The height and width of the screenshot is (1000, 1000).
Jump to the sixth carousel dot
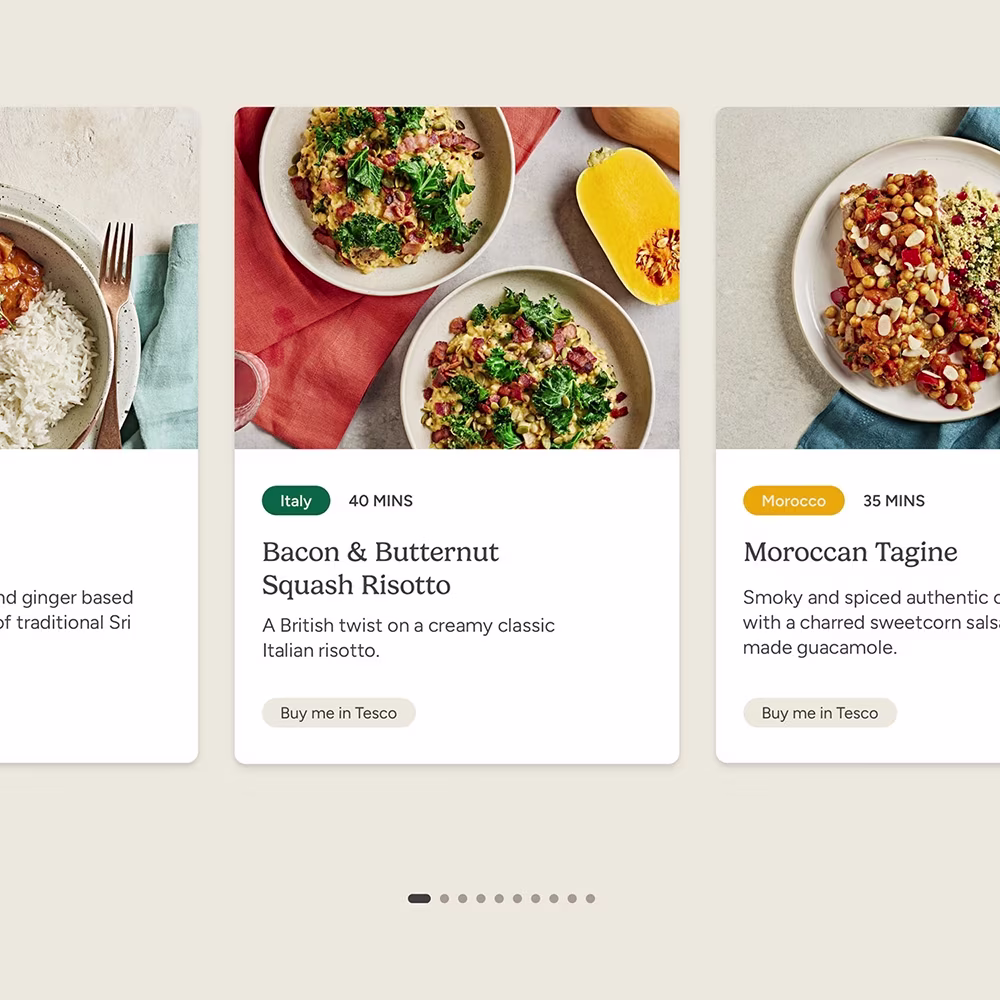click(517, 899)
